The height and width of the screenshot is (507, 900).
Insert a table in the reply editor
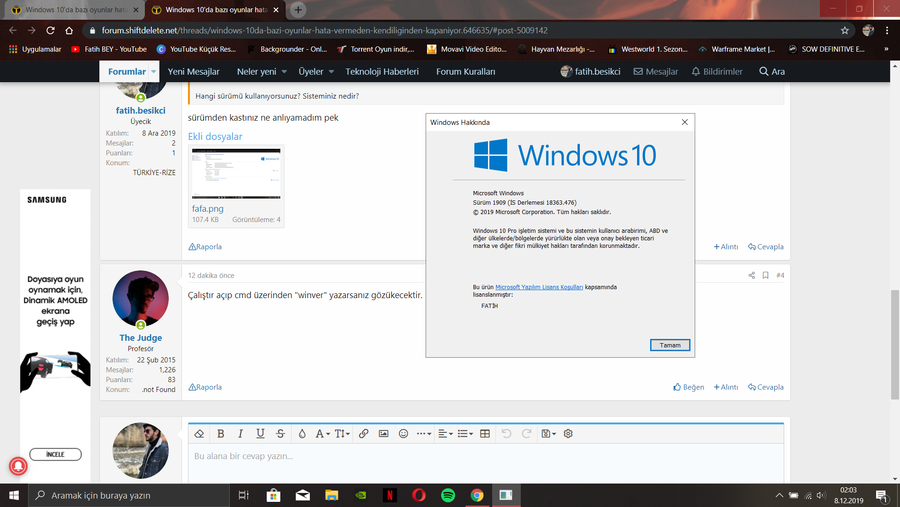click(485, 434)
